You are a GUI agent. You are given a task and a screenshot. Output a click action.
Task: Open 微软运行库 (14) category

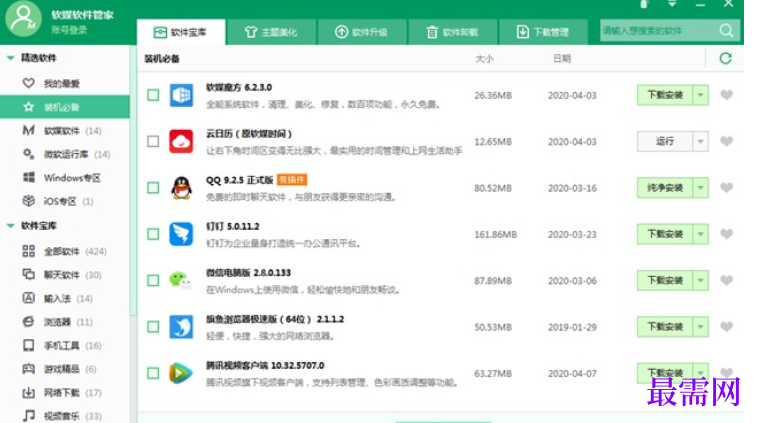pos(65,154)
